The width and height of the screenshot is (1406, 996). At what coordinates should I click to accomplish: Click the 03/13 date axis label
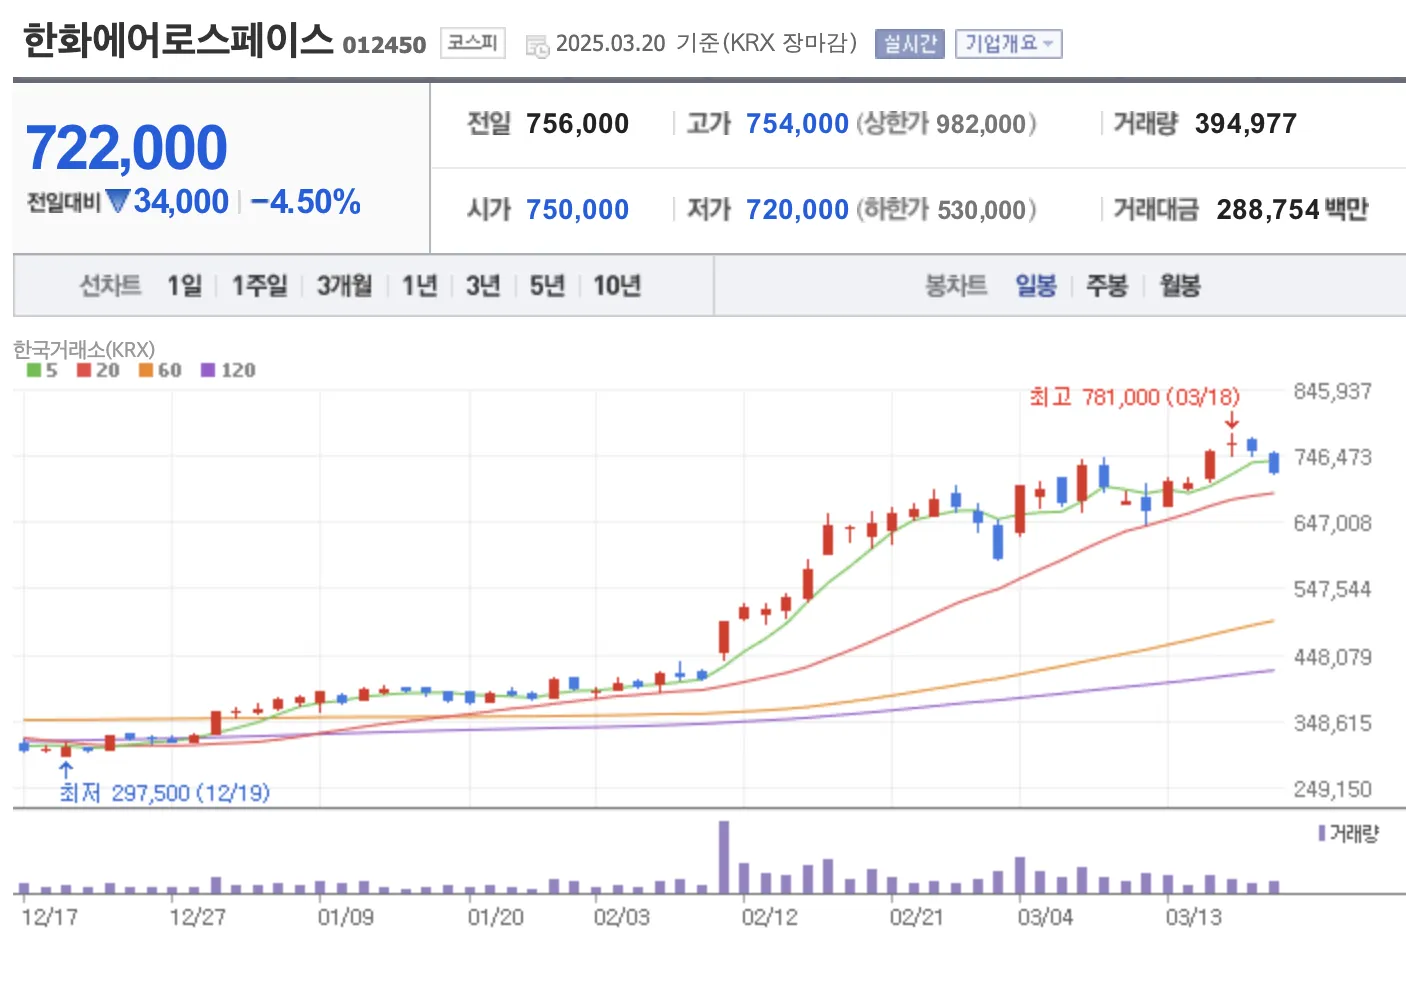(1193, 917)
